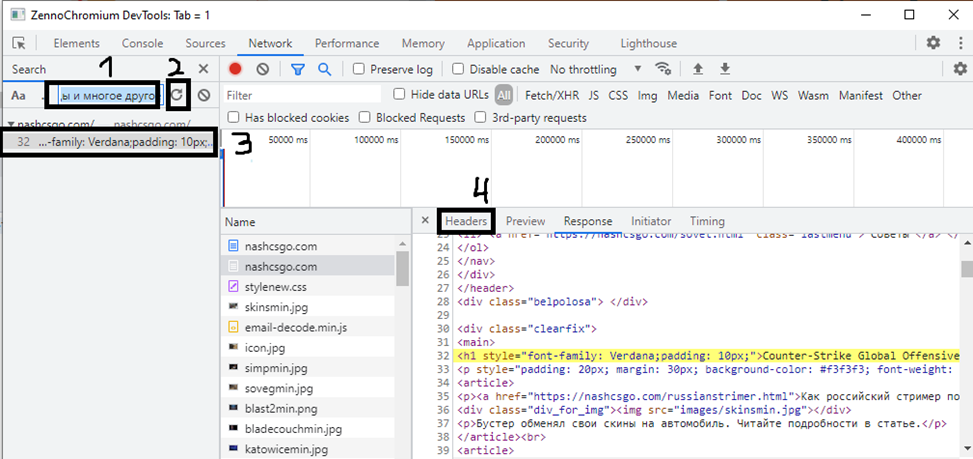Click the red record network log button
973x459 pixels.
click(236, 69)
